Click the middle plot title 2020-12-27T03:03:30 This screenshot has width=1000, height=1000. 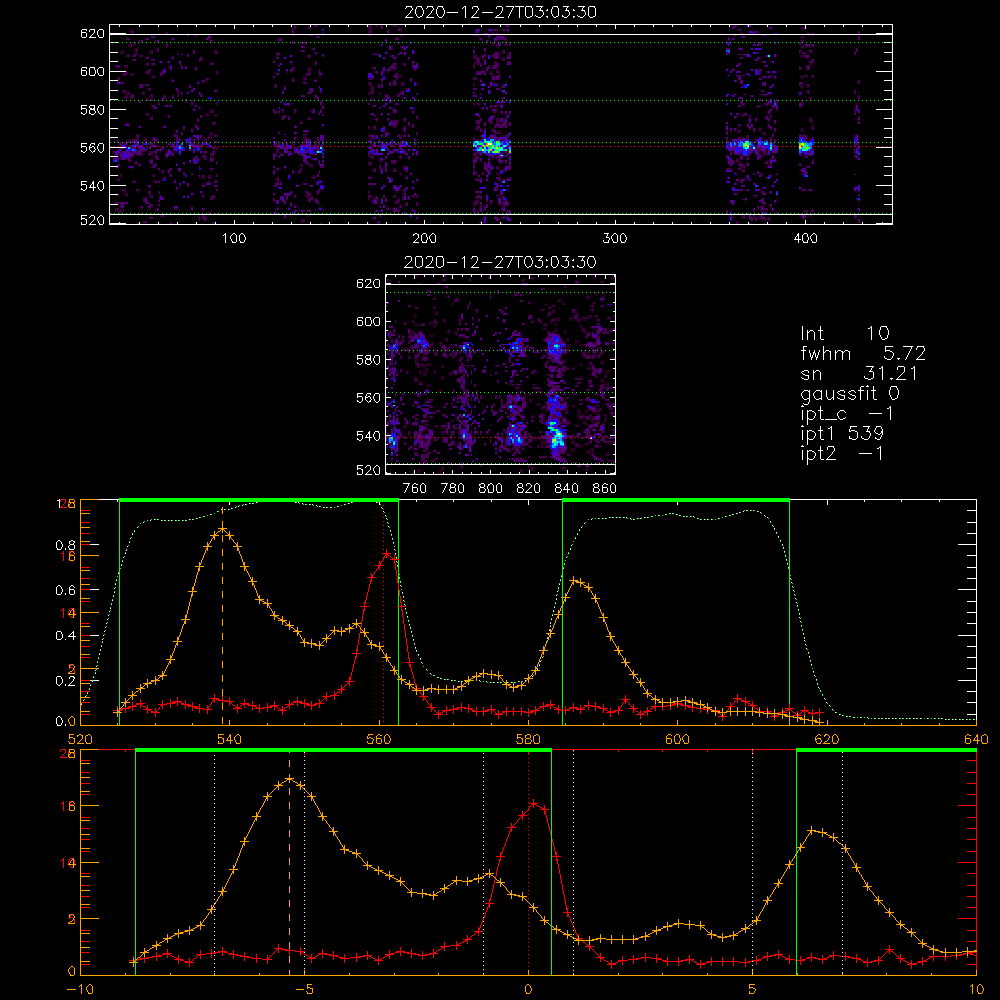[x=500, y=262]
